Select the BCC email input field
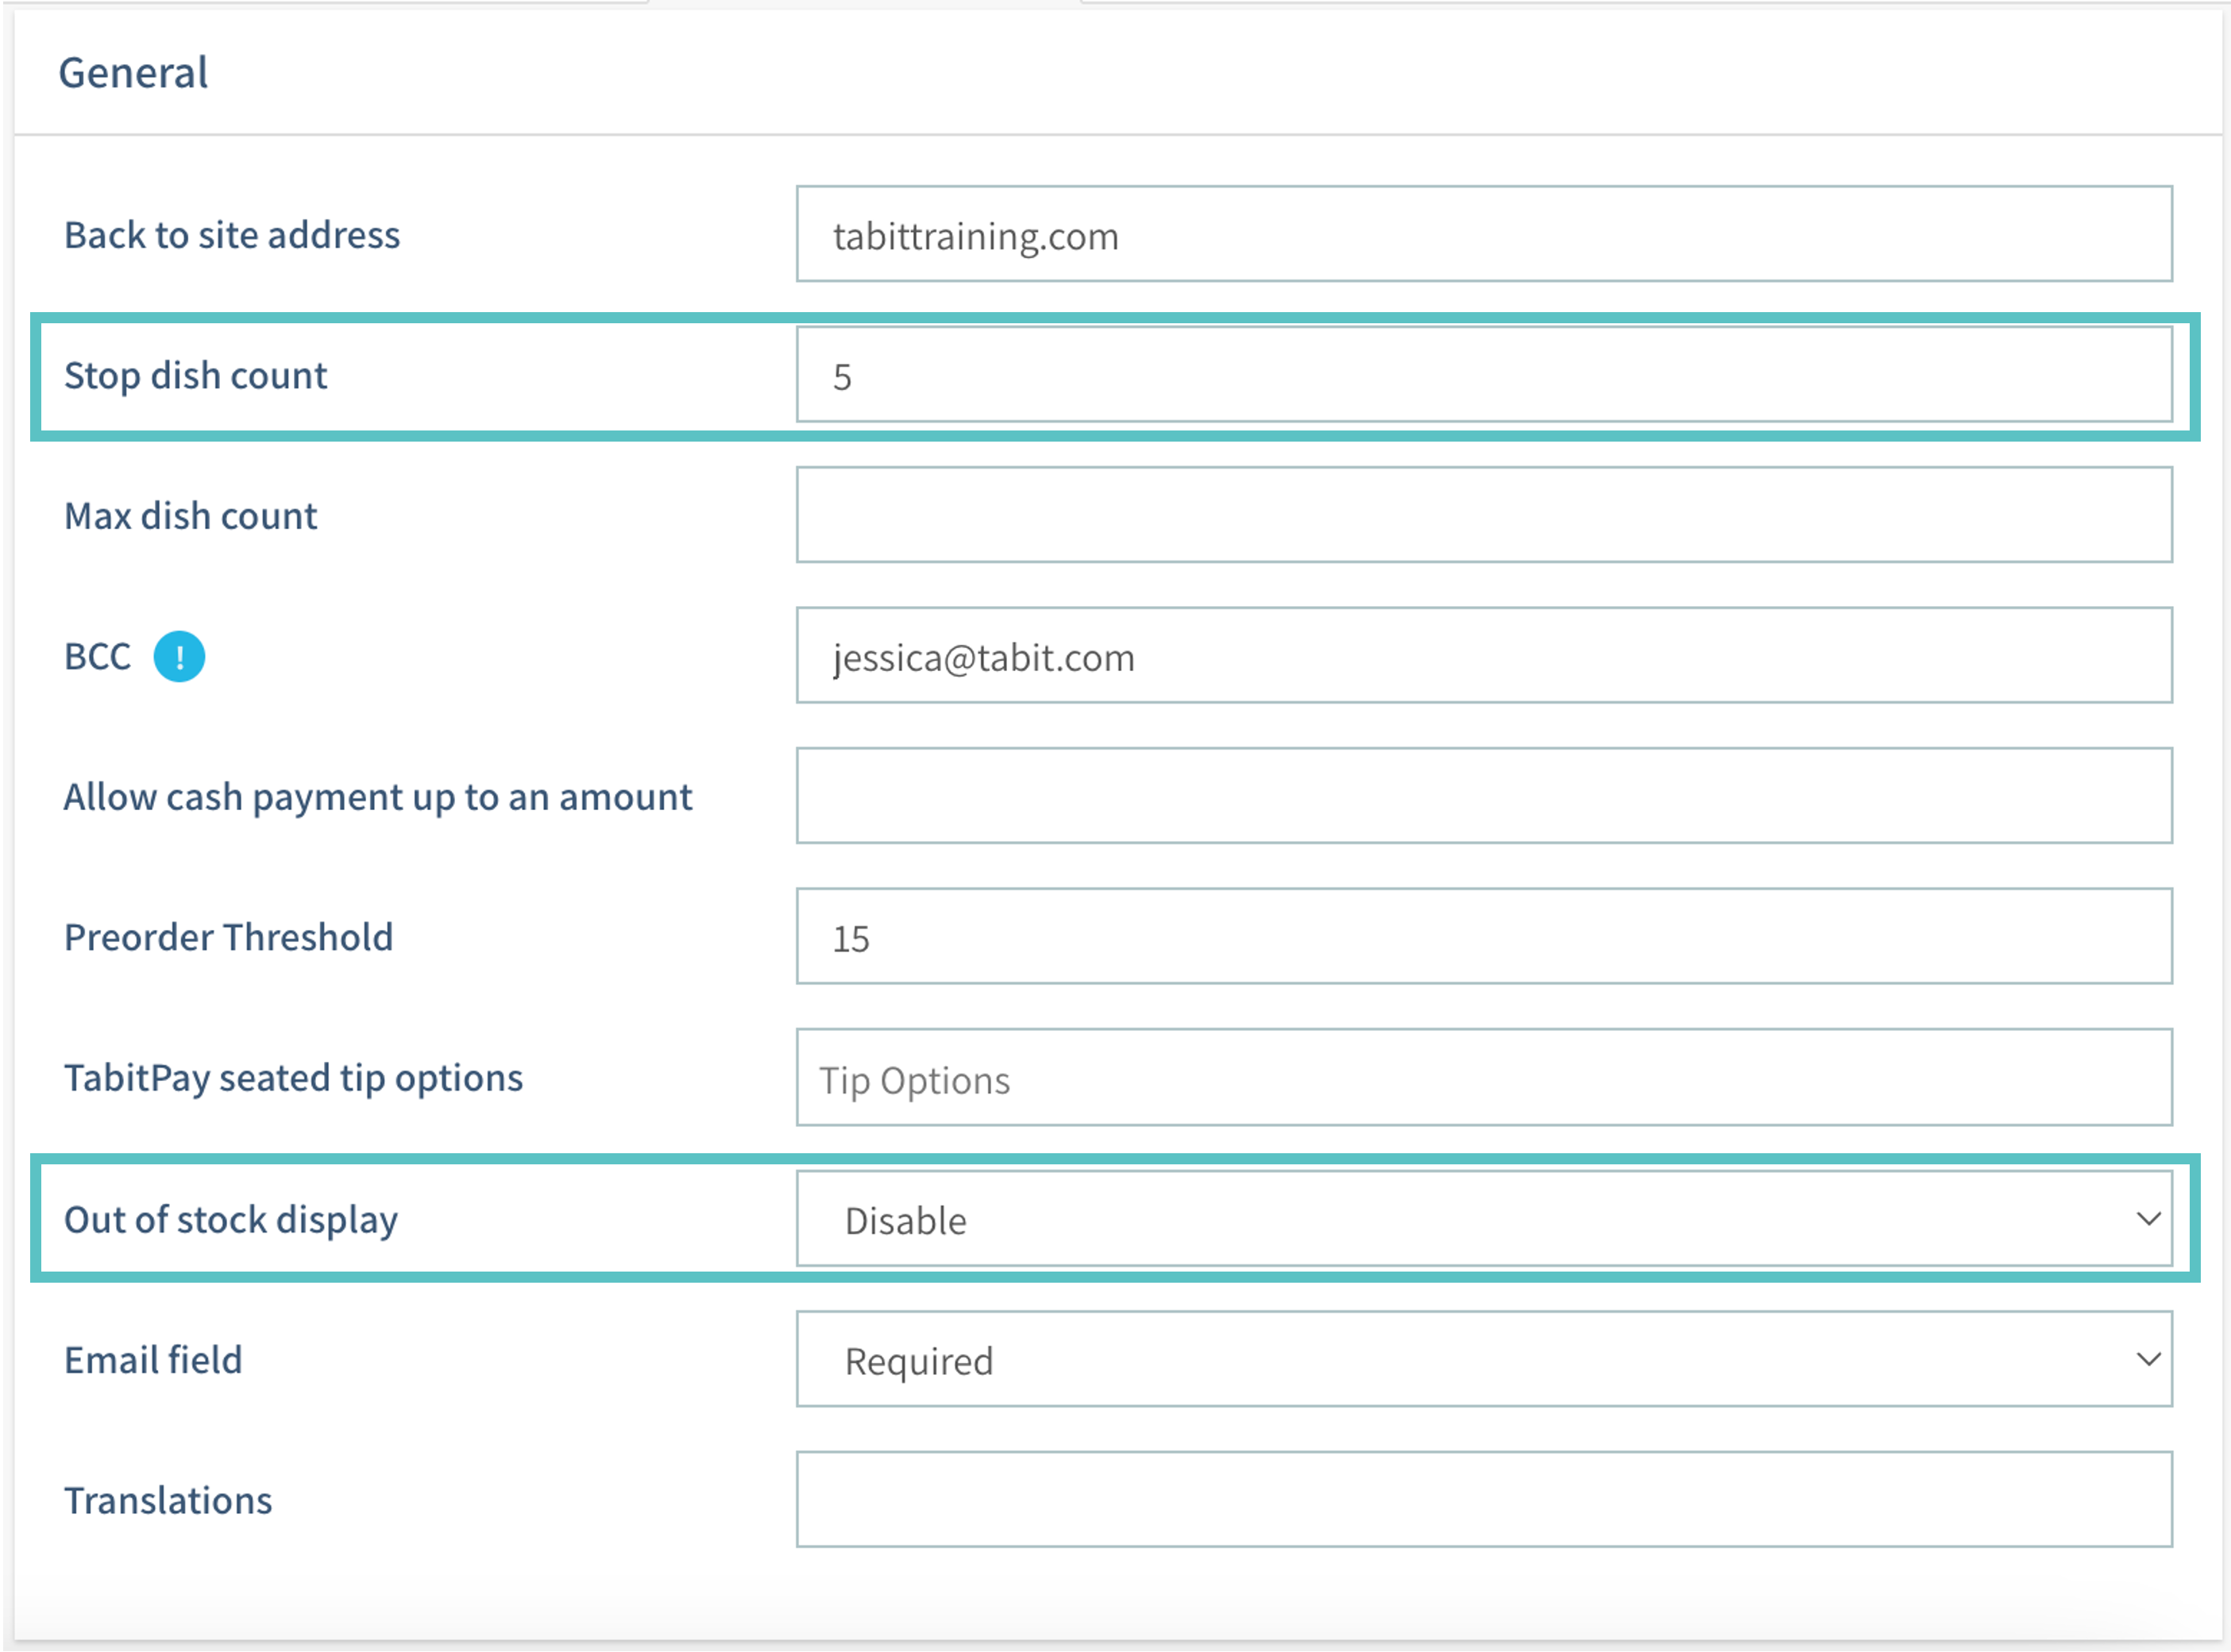 click(x=1484, y=657)
